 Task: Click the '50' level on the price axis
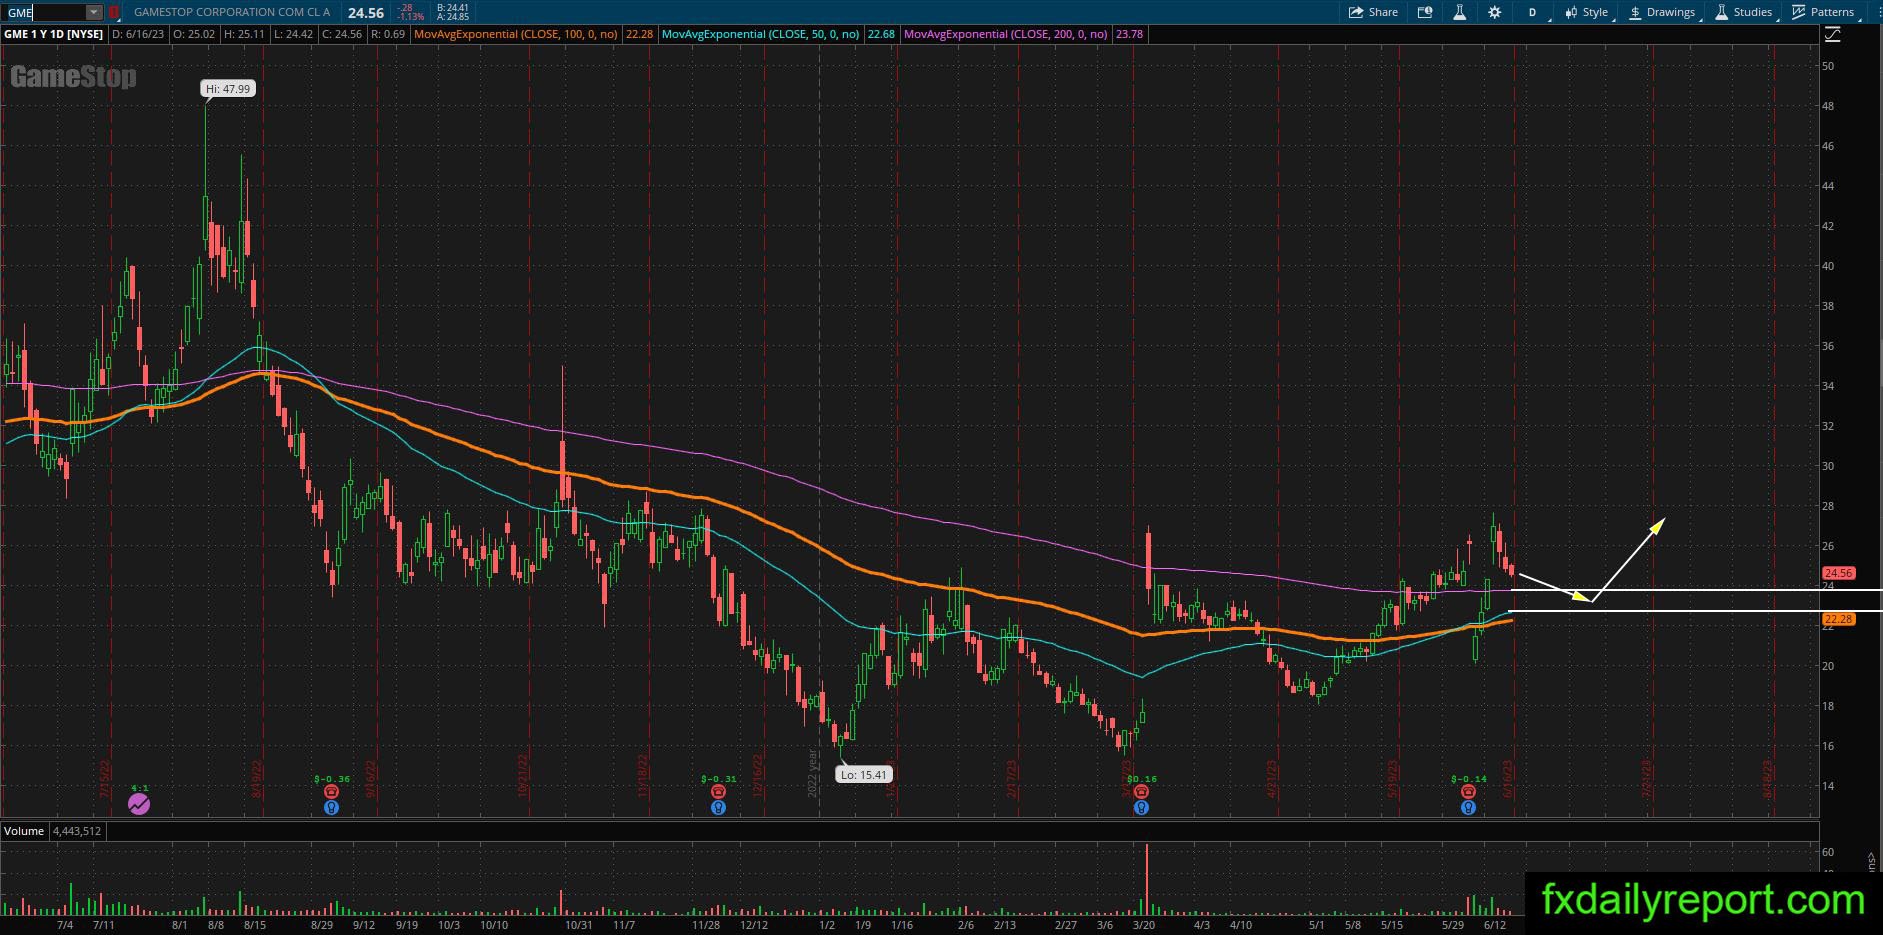1828,66
